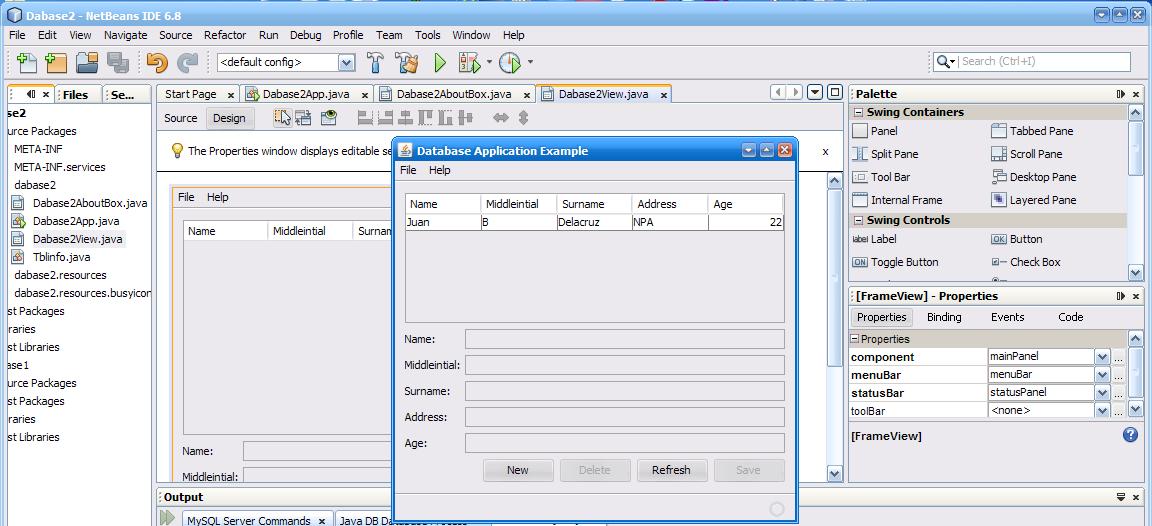The width and height of the screenshot is (1152, 526).
Task: Click the Open Project toolbar icon
Action: pyautogui.click(x=87, y=62)
